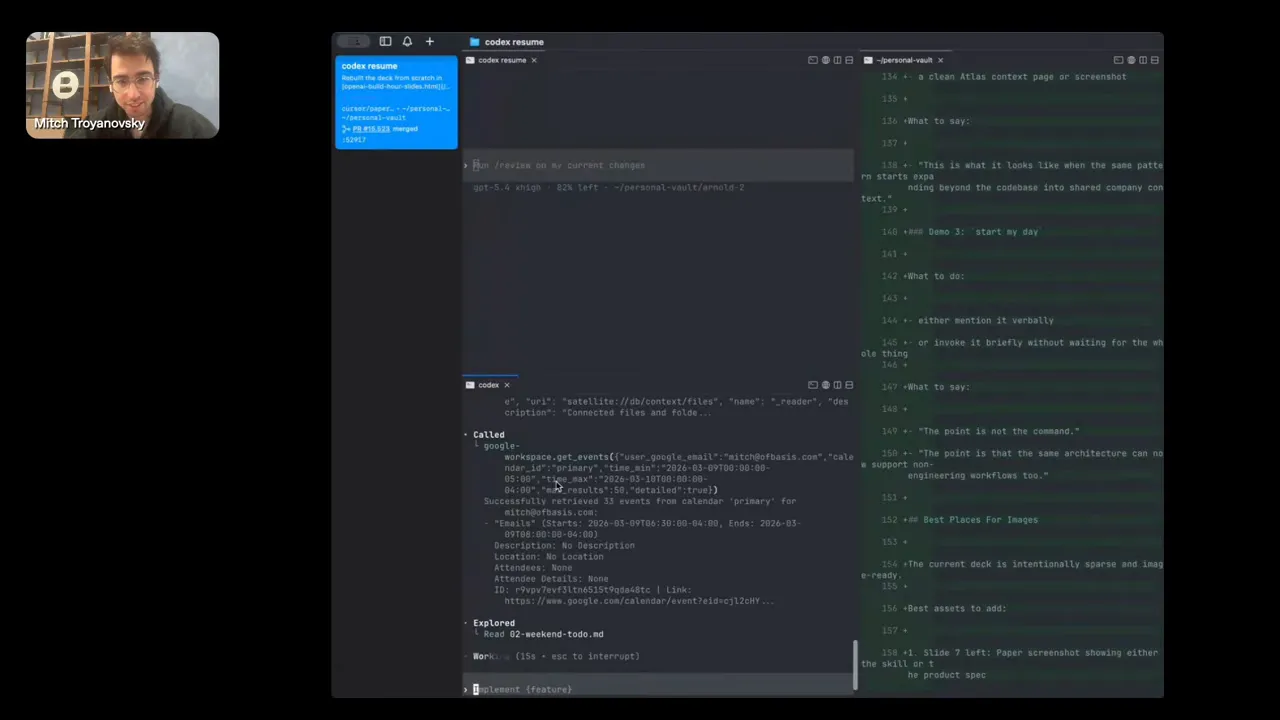Click the lower codex pane scrollbar
Image resolution: width=1280 pixels, height=720 pixels.
click(855, 665)
